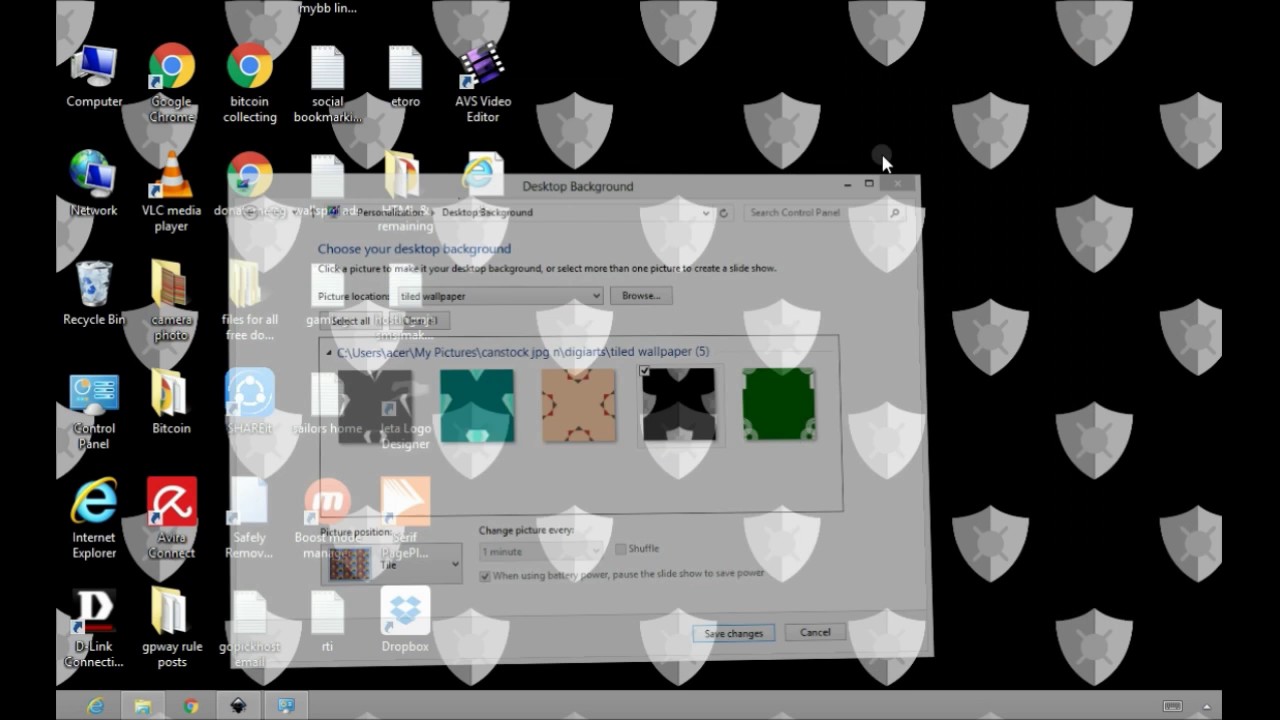Launch AVS Video Editor shortcut
1280x720 pixels.
(483, 84)
